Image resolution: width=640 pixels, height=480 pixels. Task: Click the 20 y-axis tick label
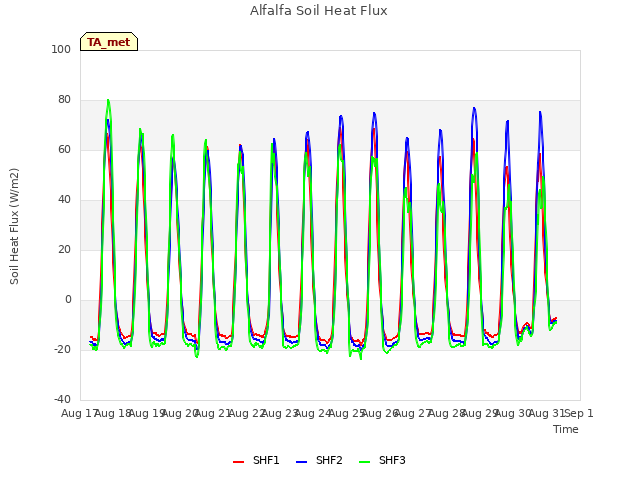tap(64, 250)
